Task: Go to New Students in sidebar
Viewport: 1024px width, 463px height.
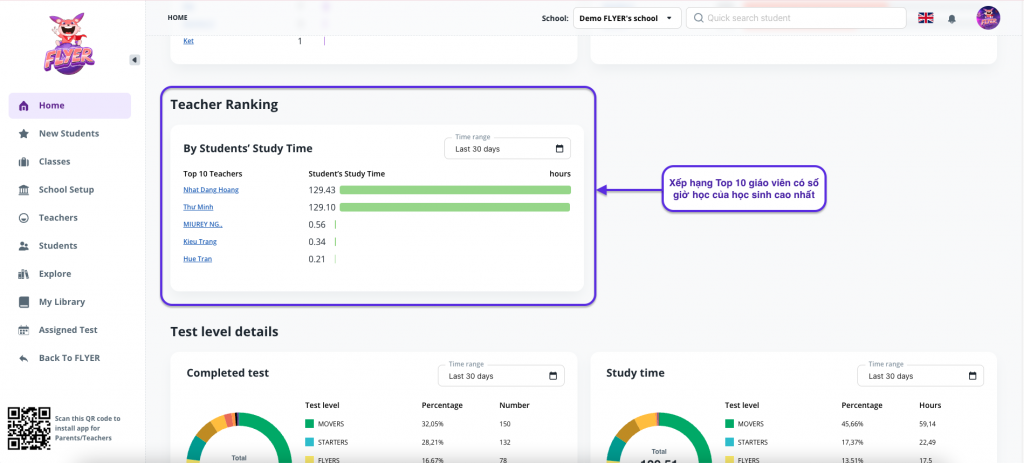Action: [x=68, y=133]
